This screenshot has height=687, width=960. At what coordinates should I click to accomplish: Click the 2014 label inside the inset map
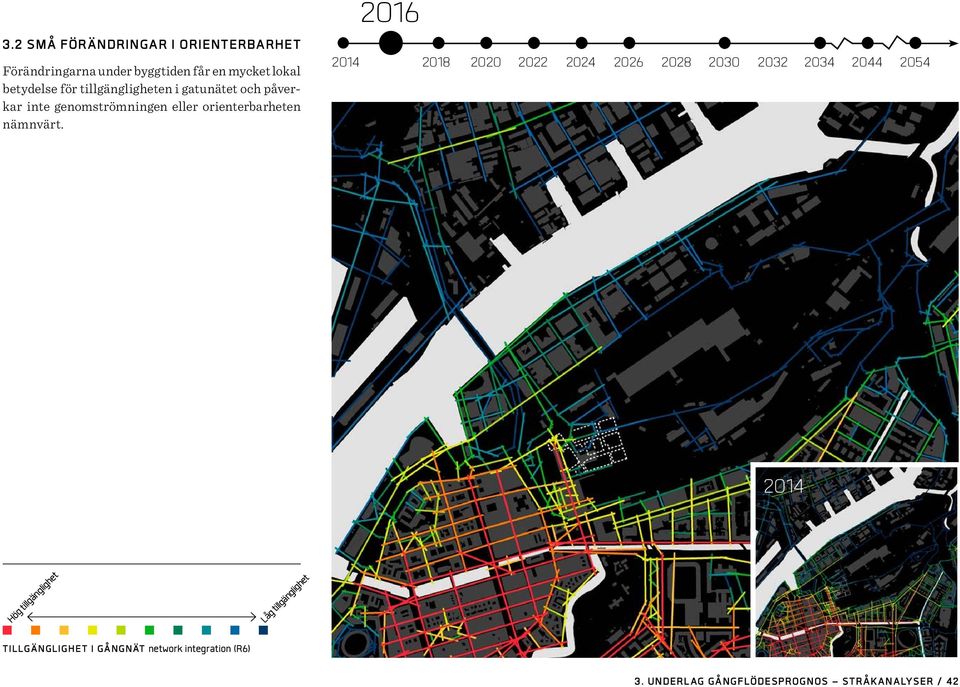tap(783, 486)
